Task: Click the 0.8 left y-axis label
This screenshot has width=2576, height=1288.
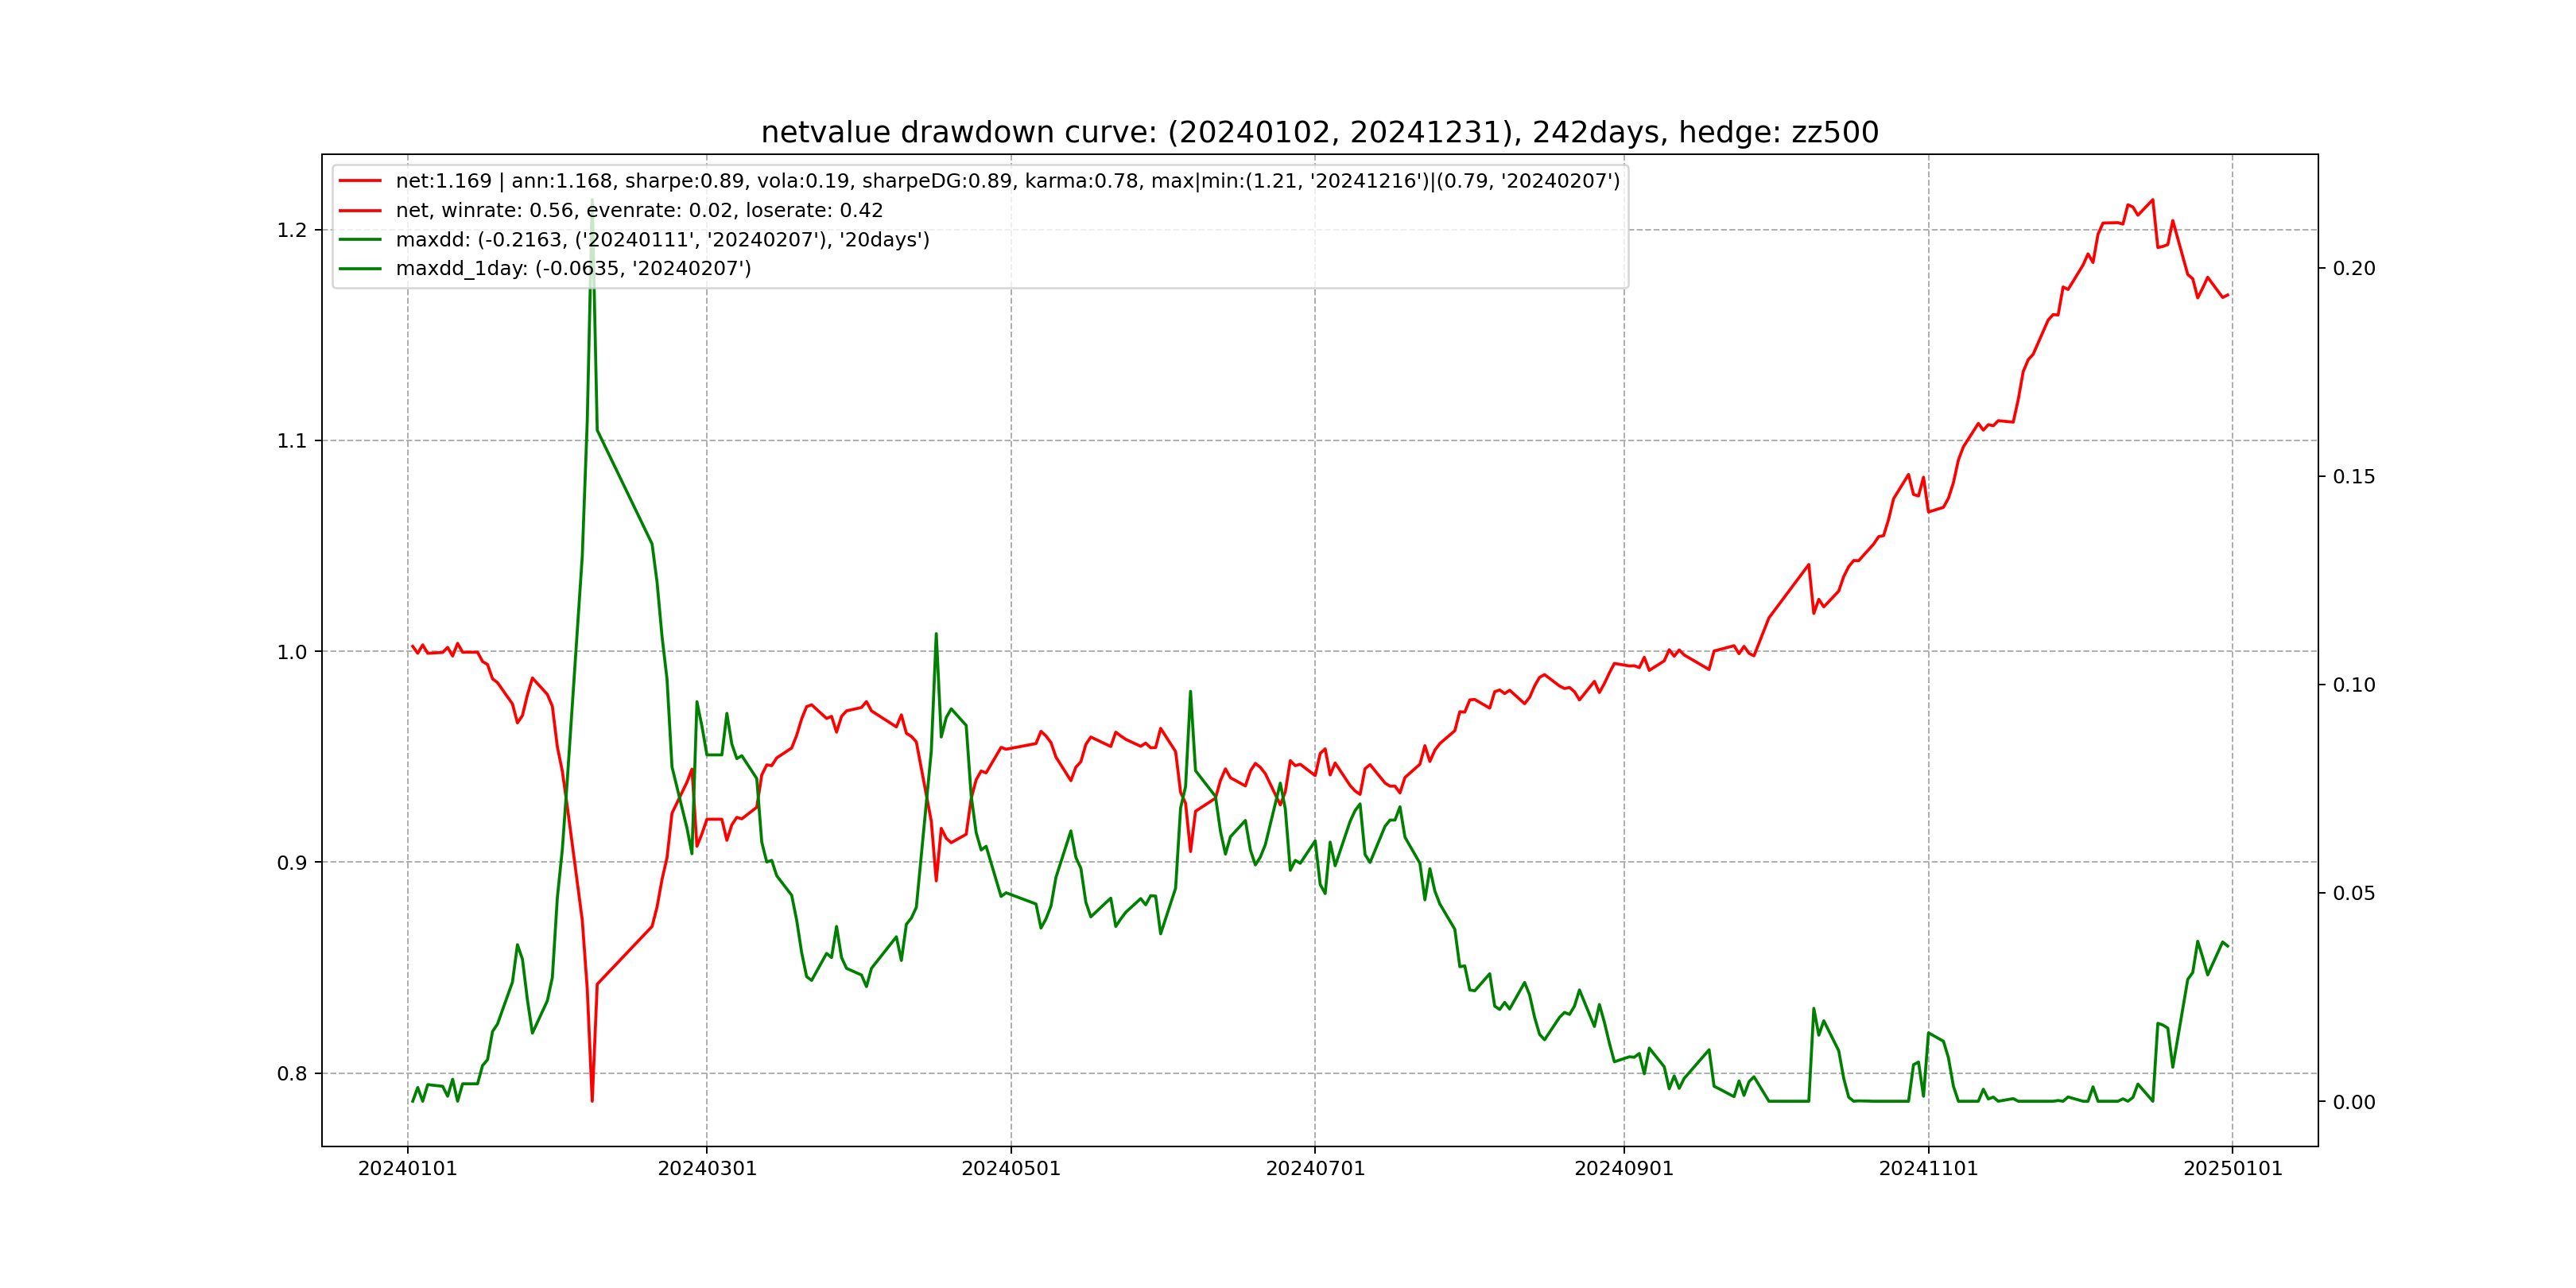Action: tap(292, 1074)
